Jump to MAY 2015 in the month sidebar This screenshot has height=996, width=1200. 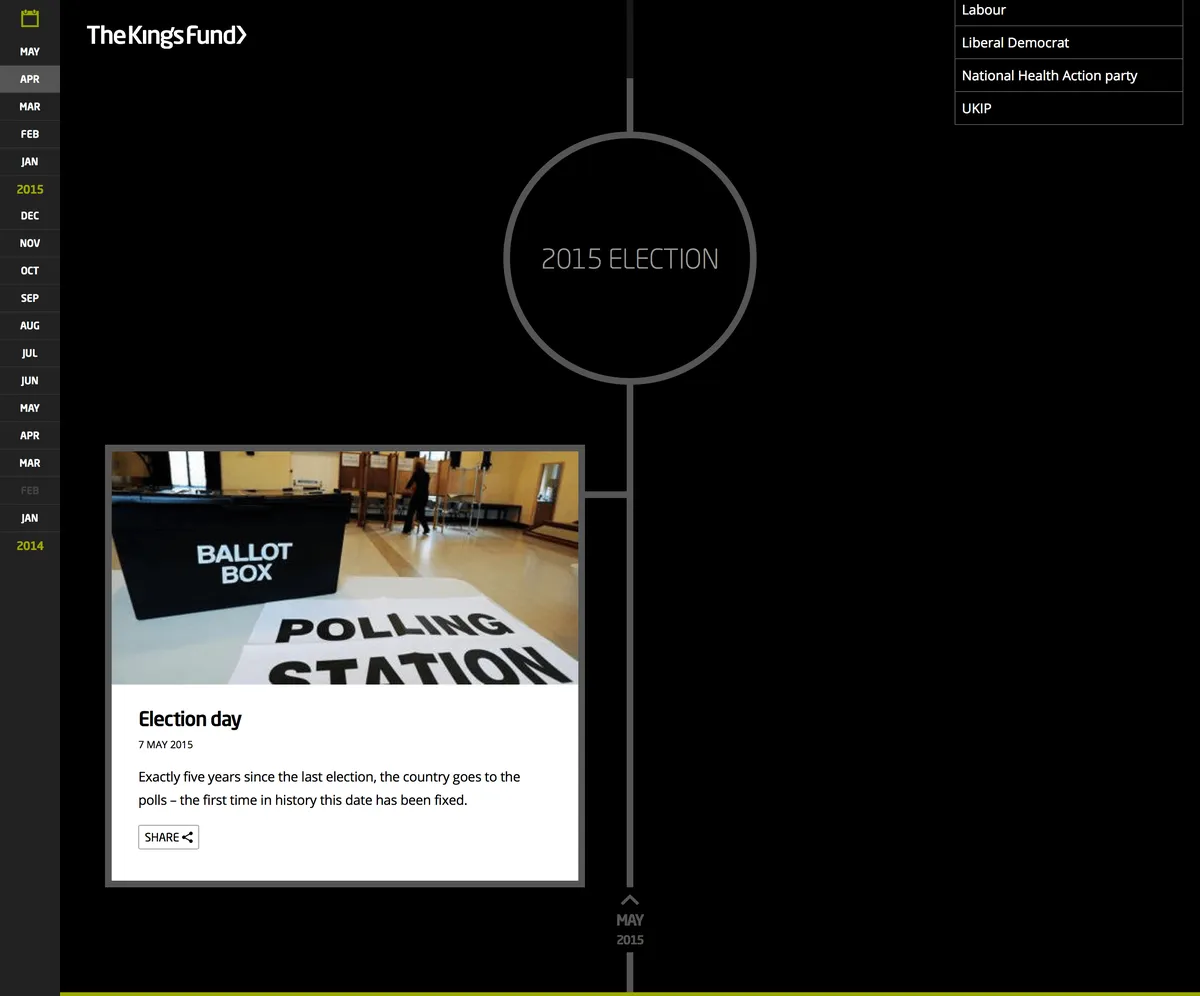[x=30, y=52]
